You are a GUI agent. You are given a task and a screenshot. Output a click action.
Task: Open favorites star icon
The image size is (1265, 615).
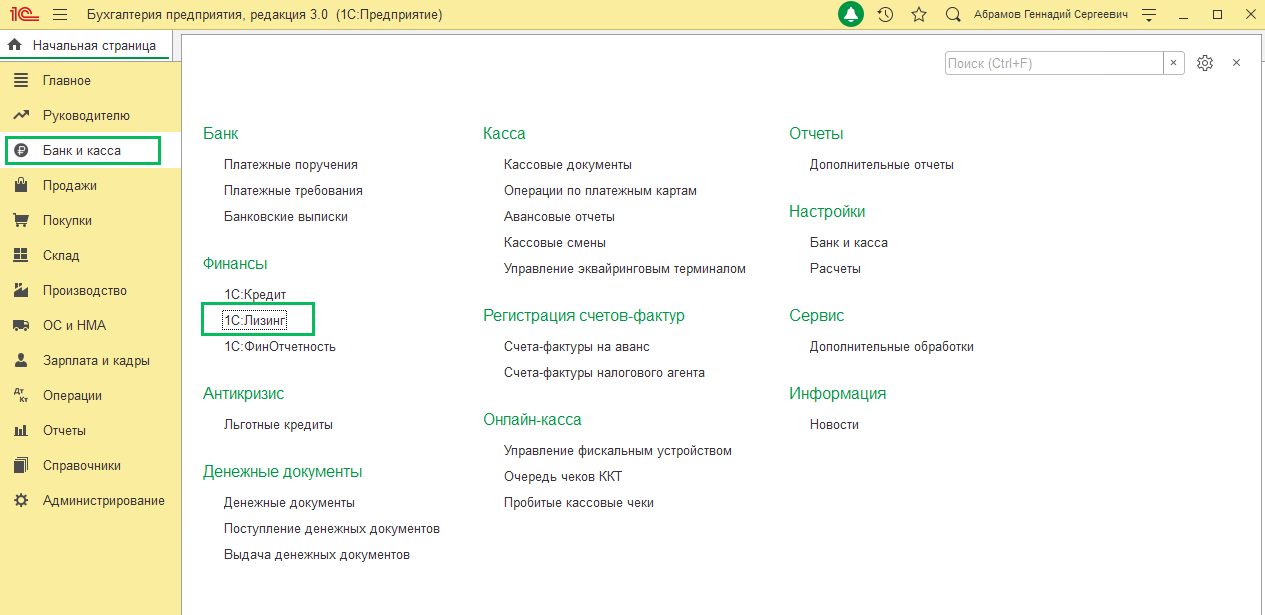(919, 15)
